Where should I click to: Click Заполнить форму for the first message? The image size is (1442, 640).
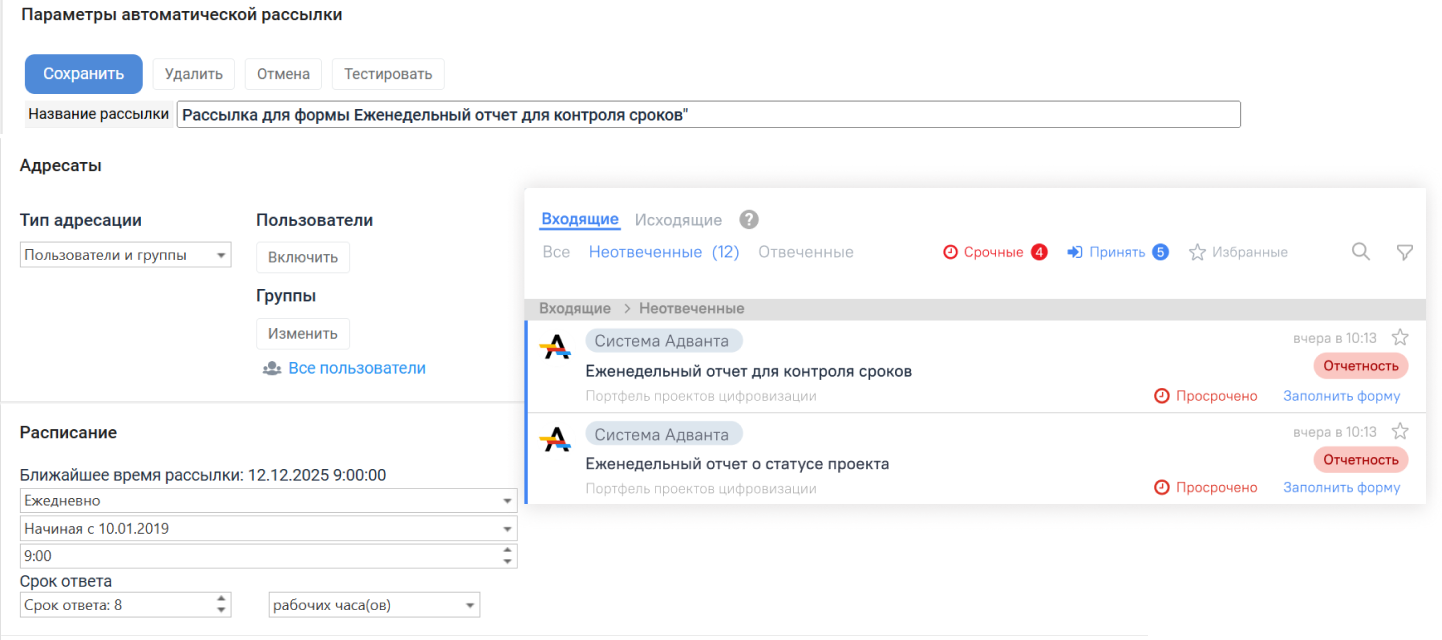pyautogui.click(x=1341, y=396)
